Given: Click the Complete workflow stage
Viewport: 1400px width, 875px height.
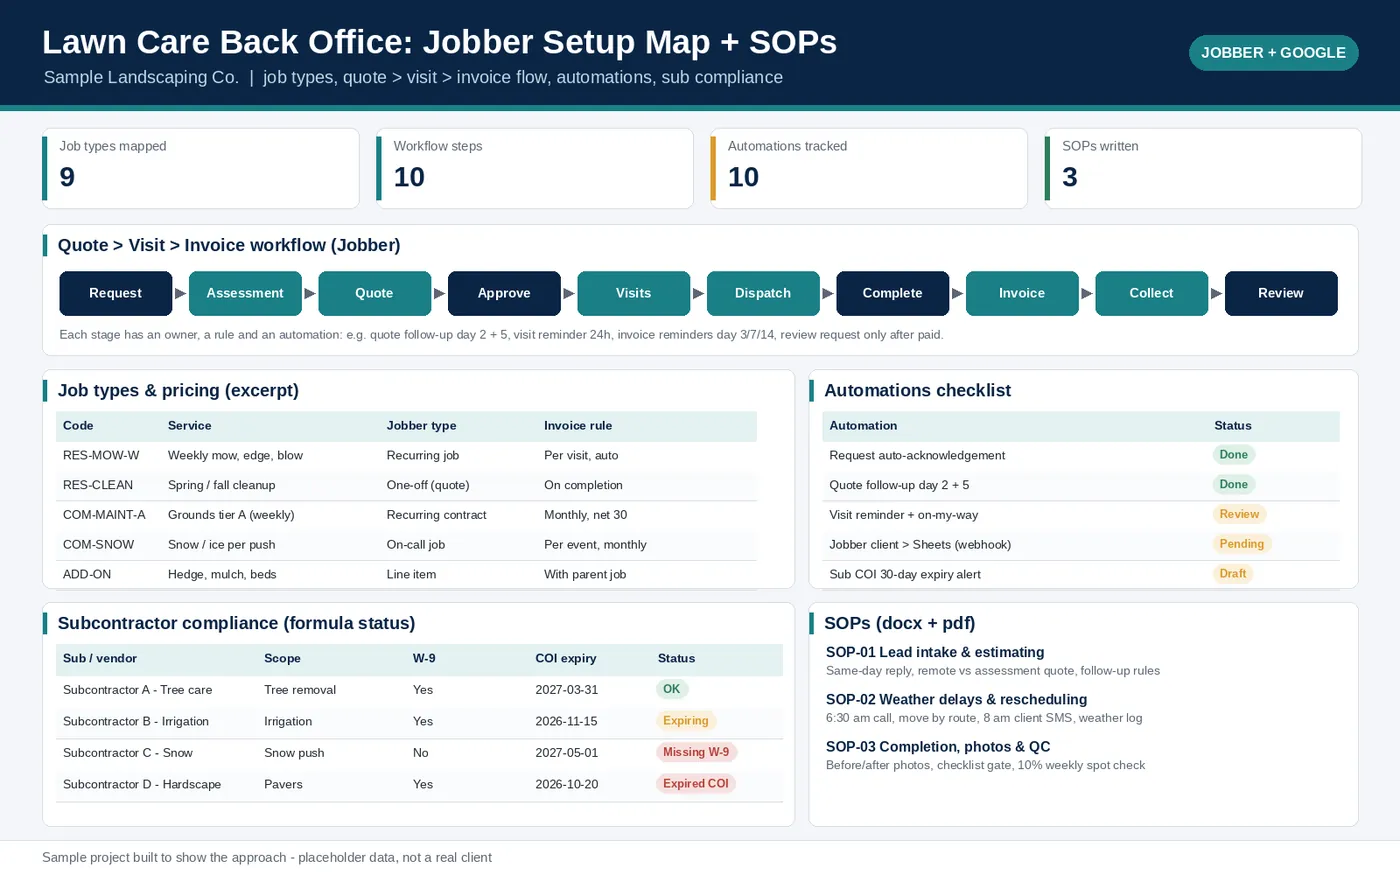Looking at the screenshot, I should point(893,293).
